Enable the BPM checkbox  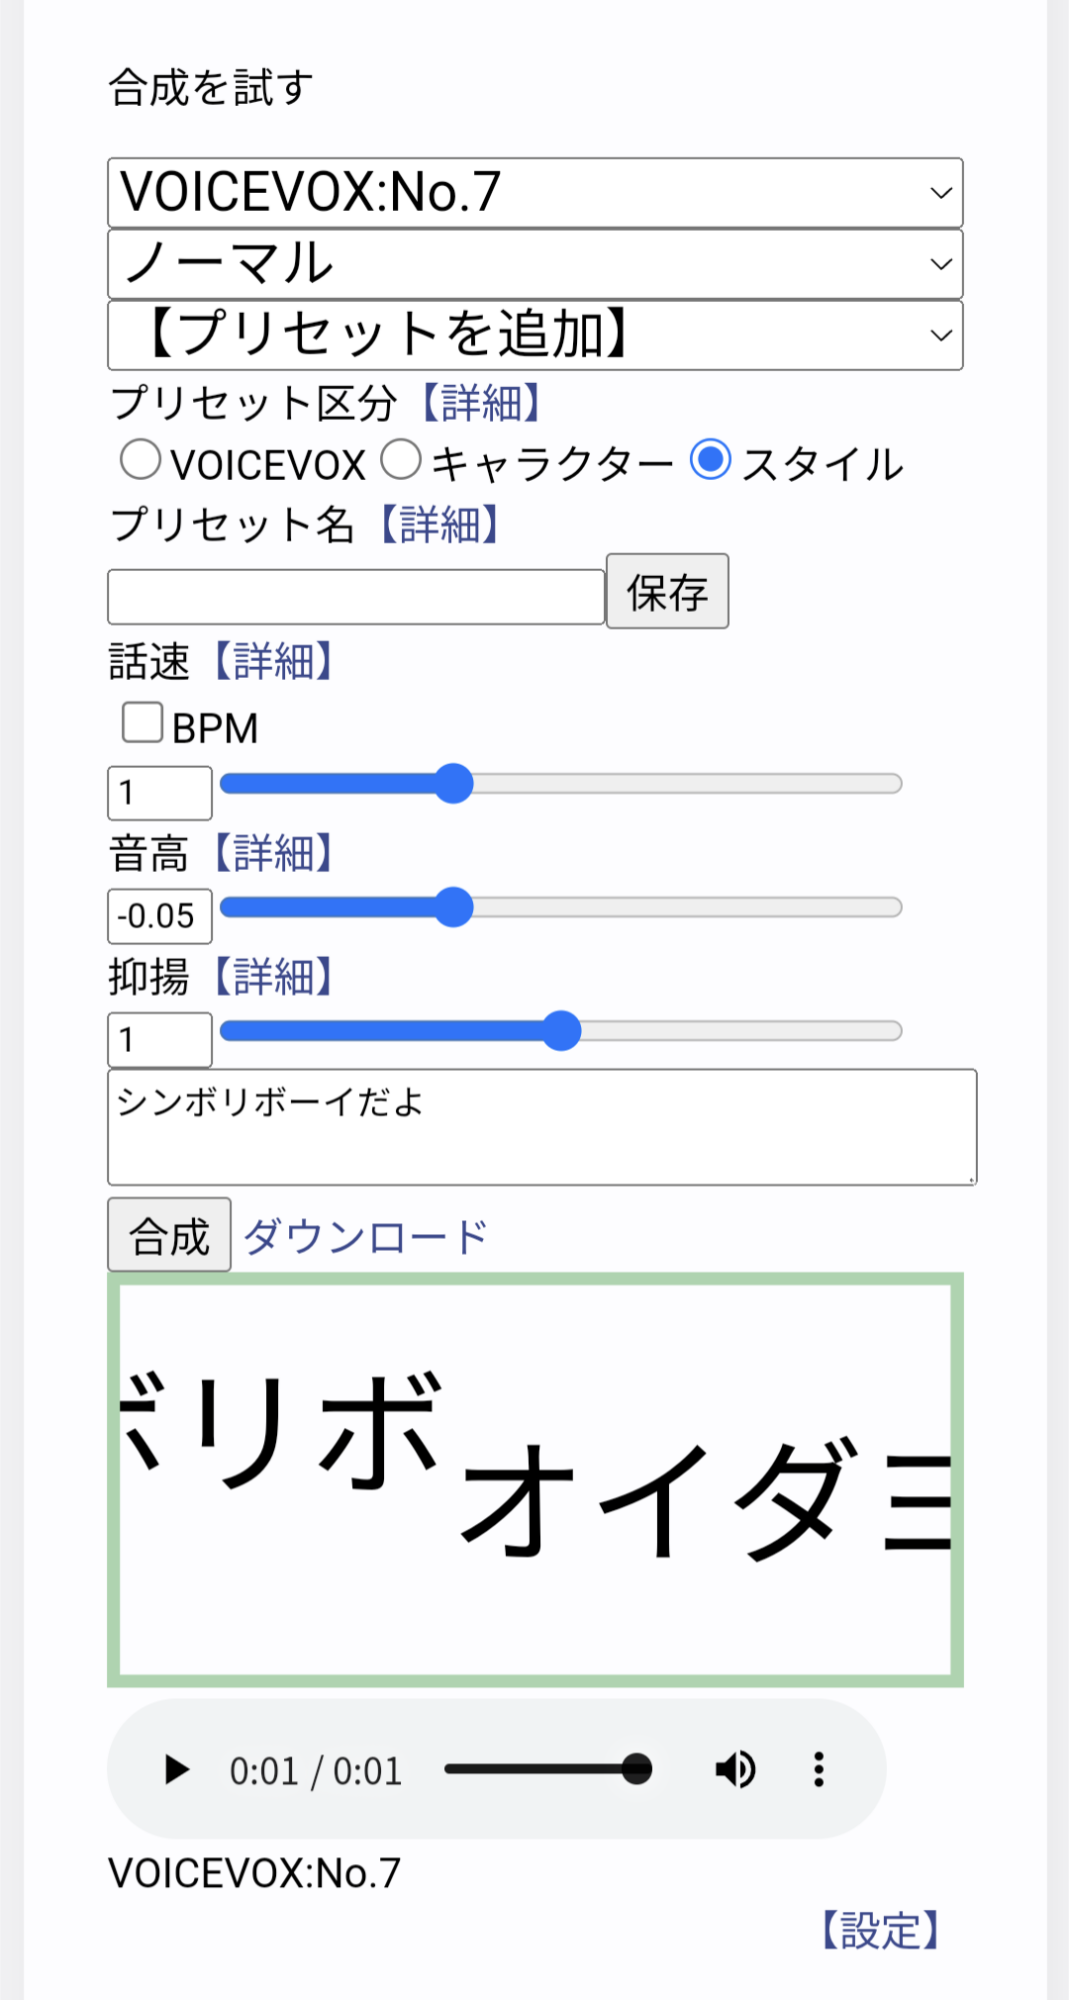(143, 723)
